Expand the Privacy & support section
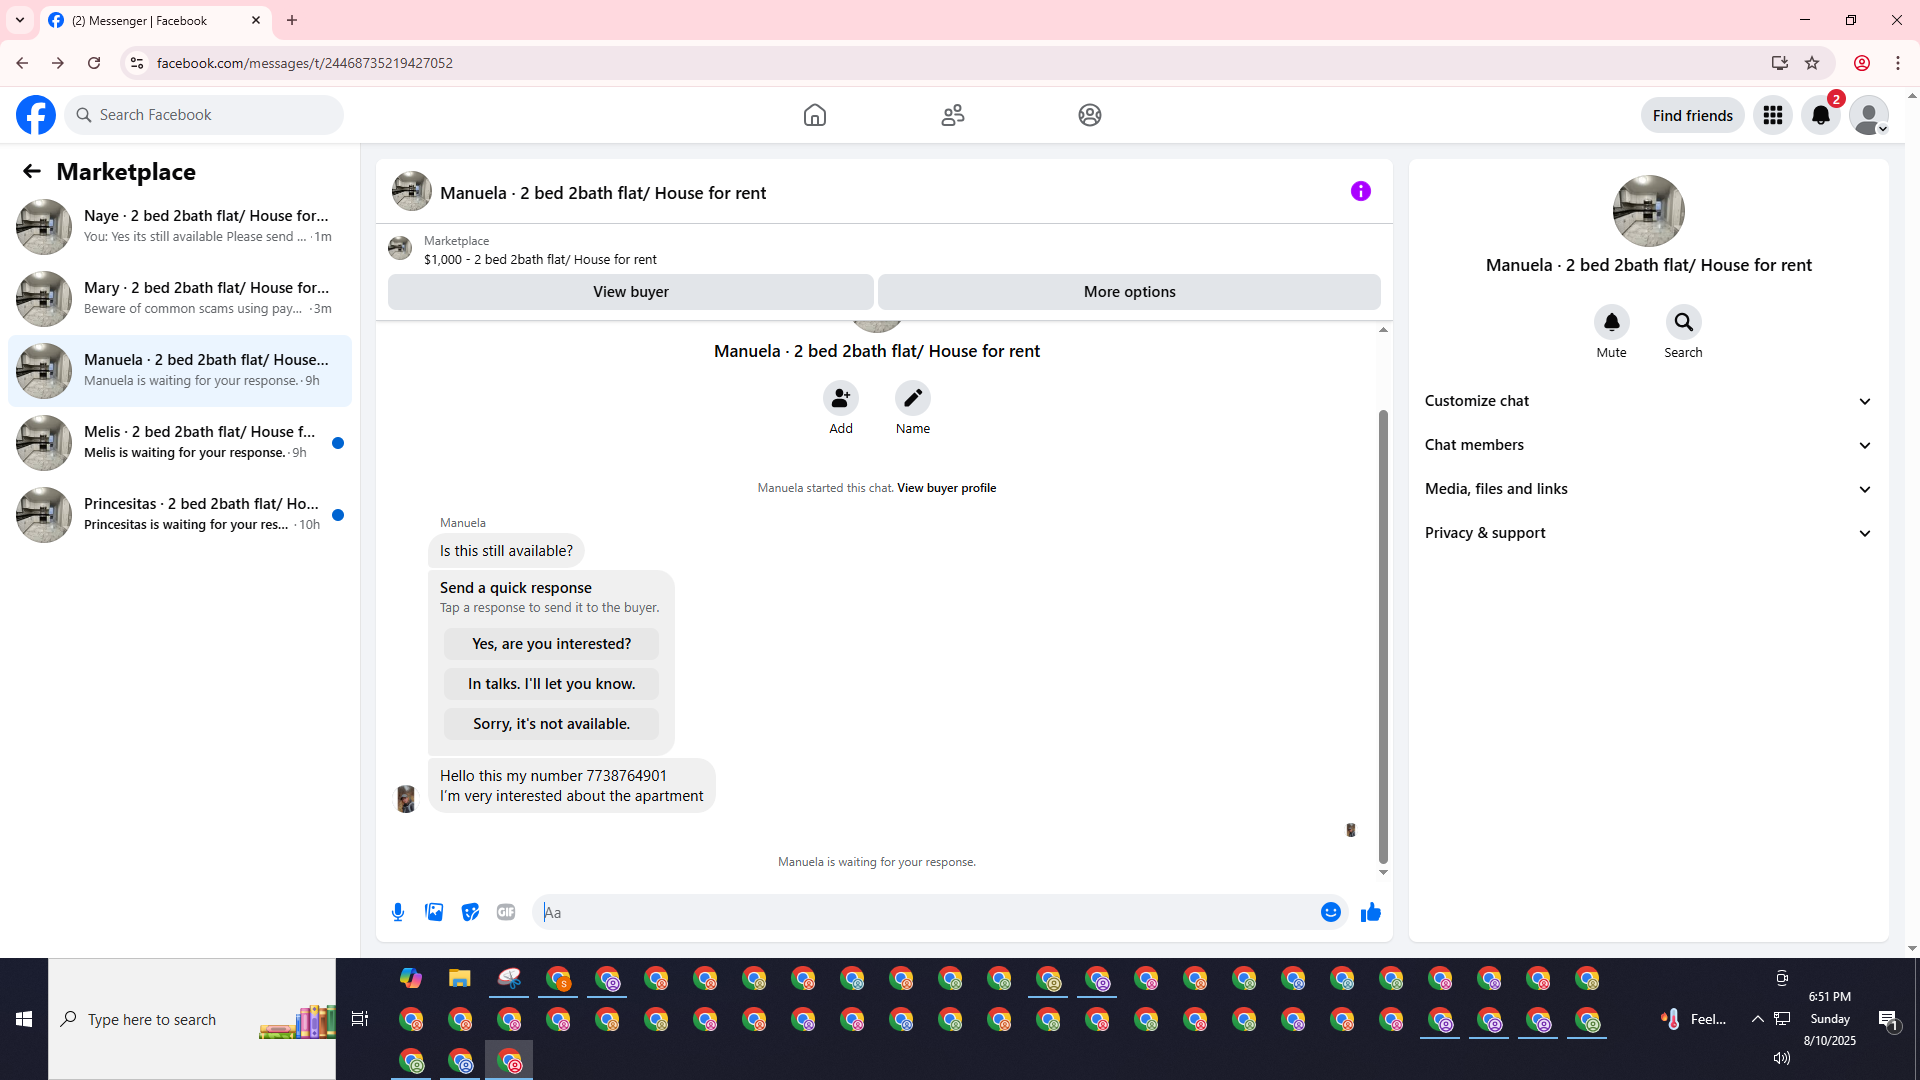The image size is (1920, 1080). click(1648, 533)
